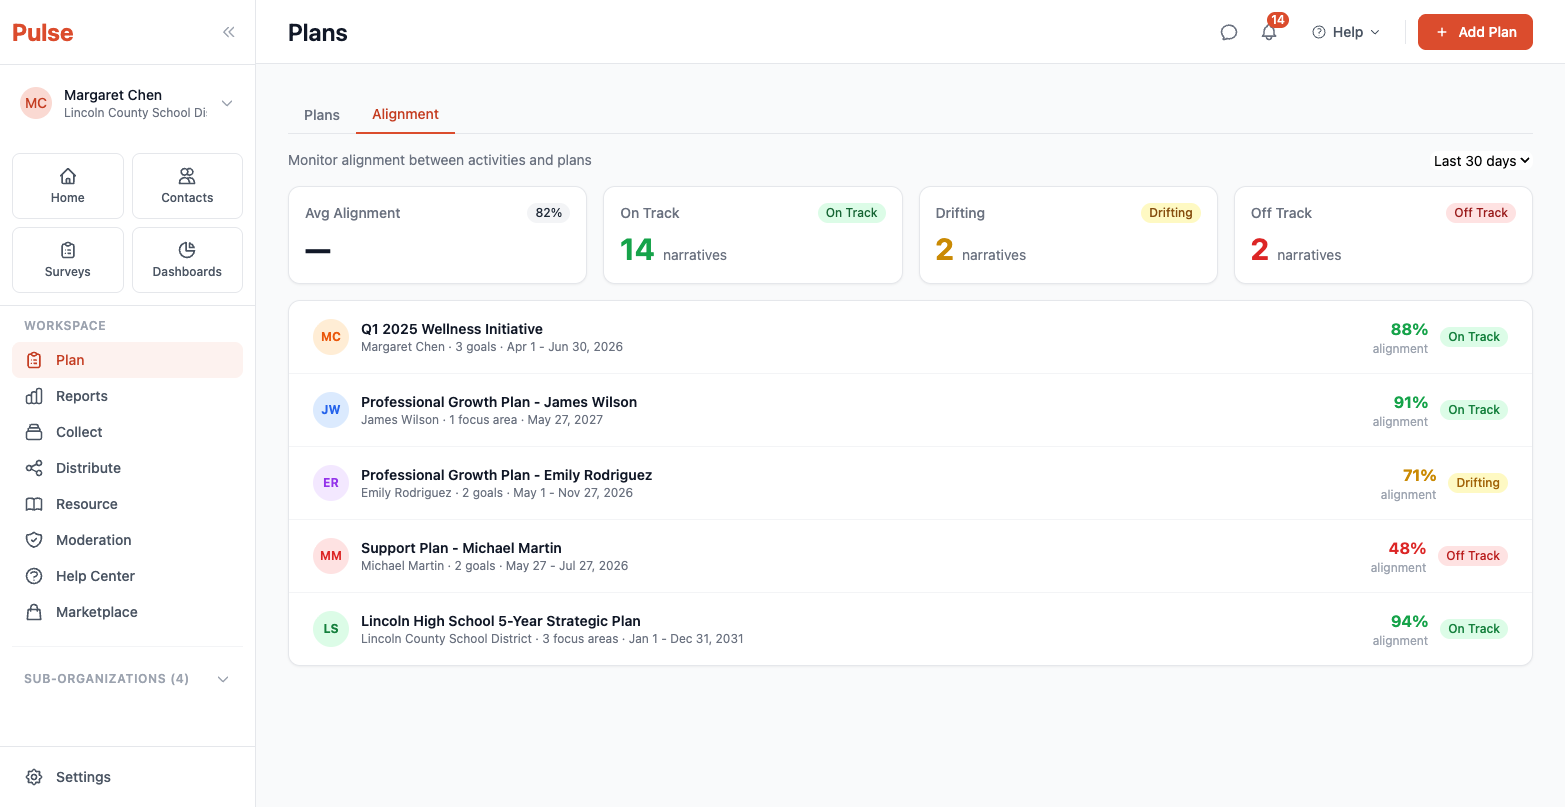Image resolution: width=1565 pixels, height=807 pixels.
Task: Expand Margaret Chen account dropdown chevron
Action: 227,103
